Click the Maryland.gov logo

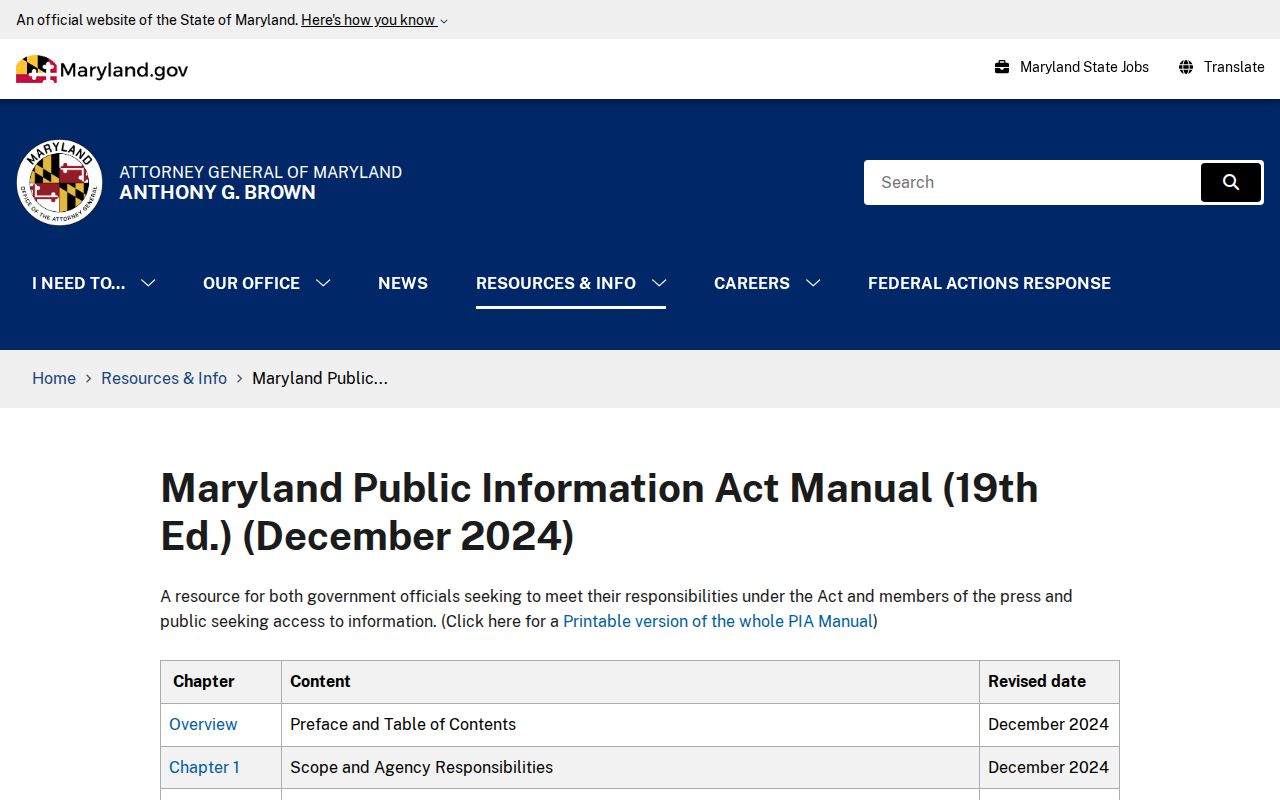coord(102,69)
